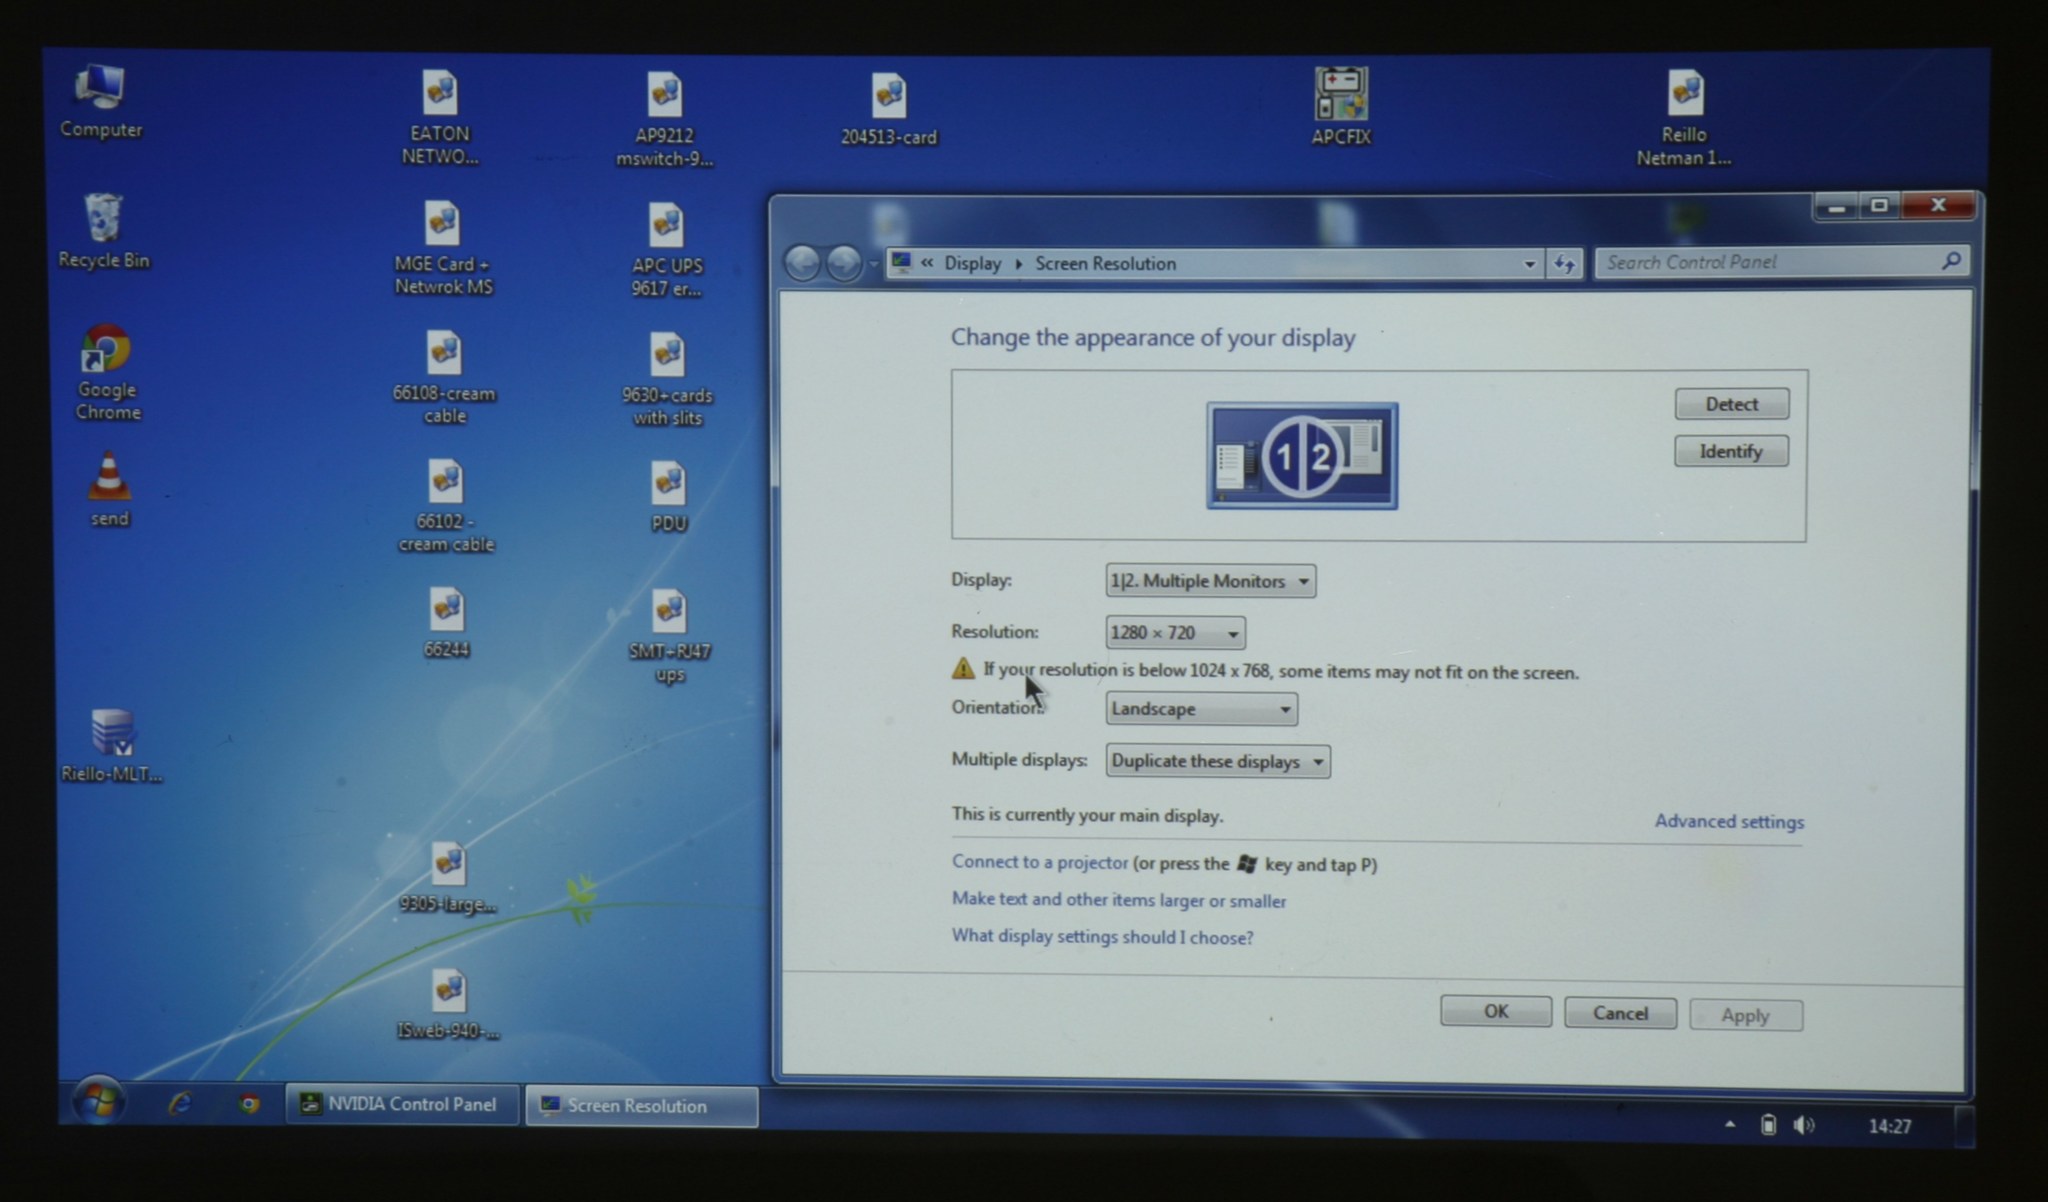Open the Orientation dropdown Landscape
Image resolution: width=2048 pixels, height=1202 pixels.
(x=1201, y=709)
